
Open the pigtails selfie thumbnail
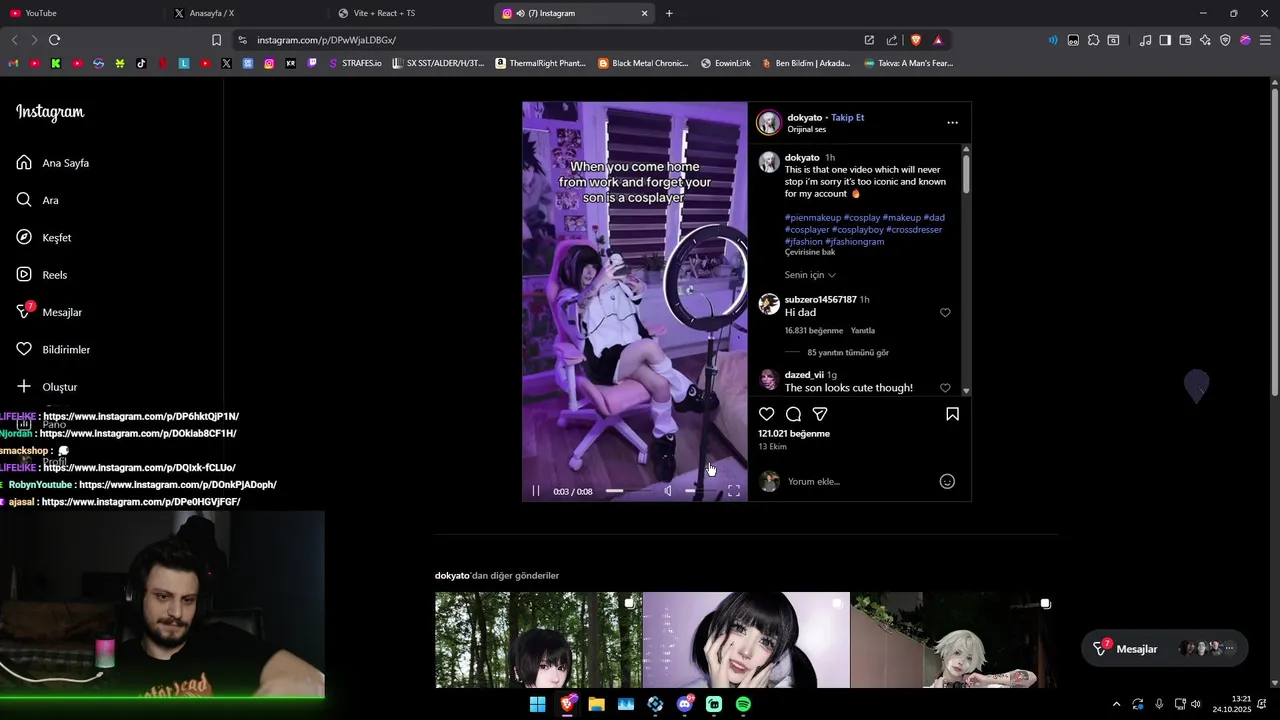point(746,640)
